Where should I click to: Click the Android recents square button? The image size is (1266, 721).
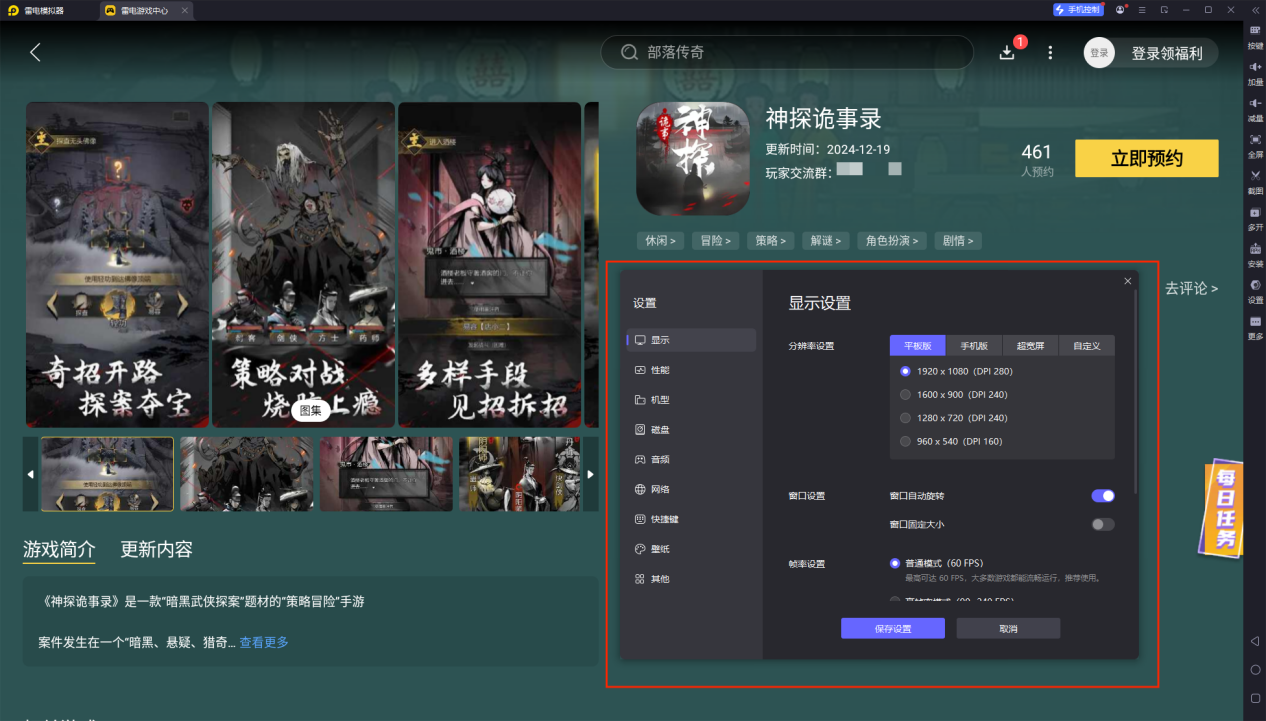tap(1255, 698)
